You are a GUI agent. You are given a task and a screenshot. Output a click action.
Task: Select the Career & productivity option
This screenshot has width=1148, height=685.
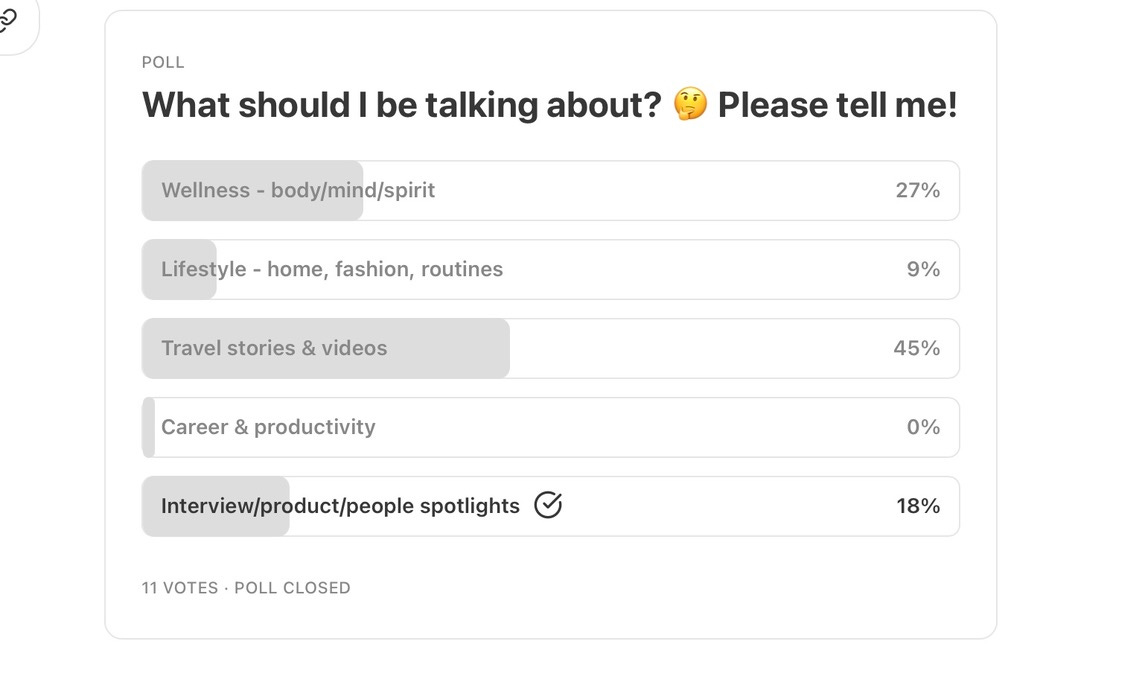point(551,427)
